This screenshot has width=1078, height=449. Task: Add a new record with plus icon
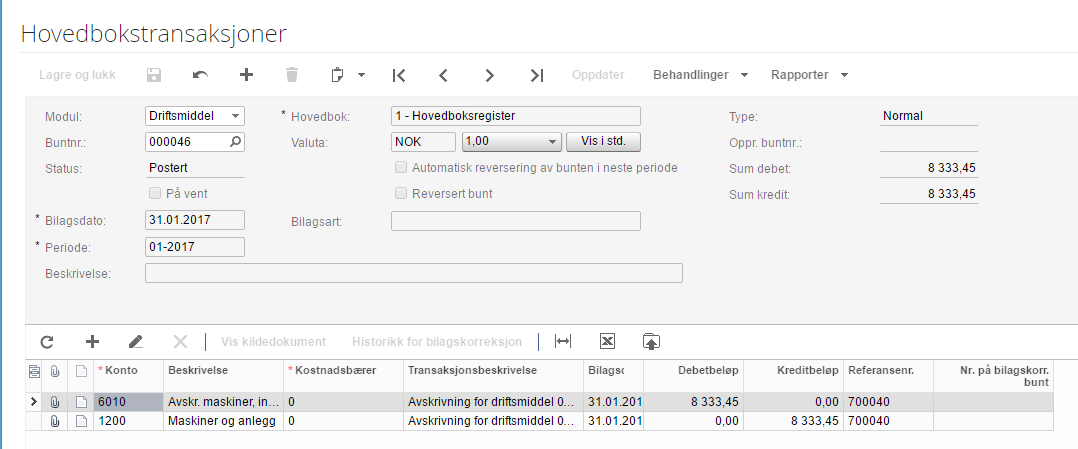pyautogui.click(x=246, y=75)
